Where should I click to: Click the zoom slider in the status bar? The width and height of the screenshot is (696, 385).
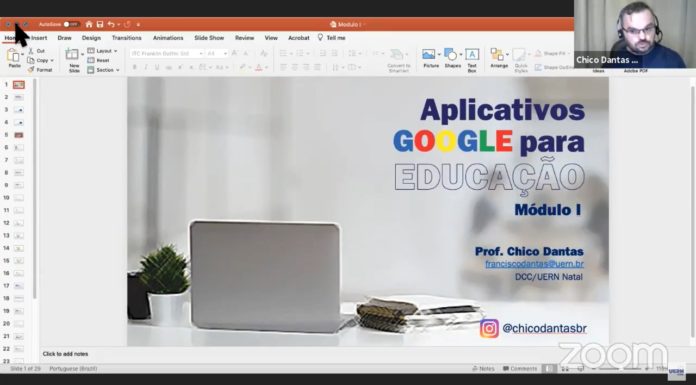[x=621, y=369]
